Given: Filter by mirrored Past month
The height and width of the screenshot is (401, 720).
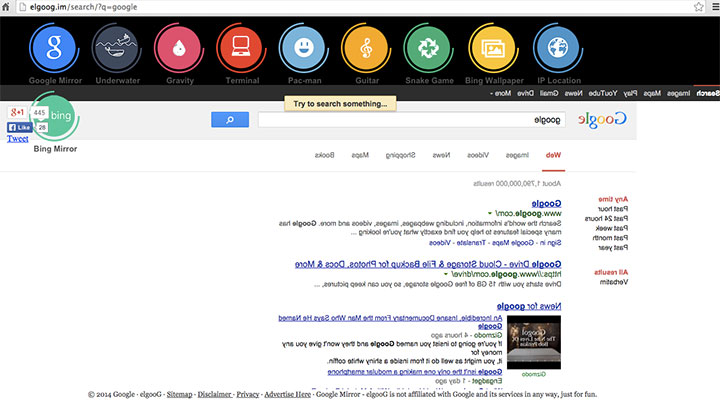Looking at the screenshot, I should click(x=610, y=238).
